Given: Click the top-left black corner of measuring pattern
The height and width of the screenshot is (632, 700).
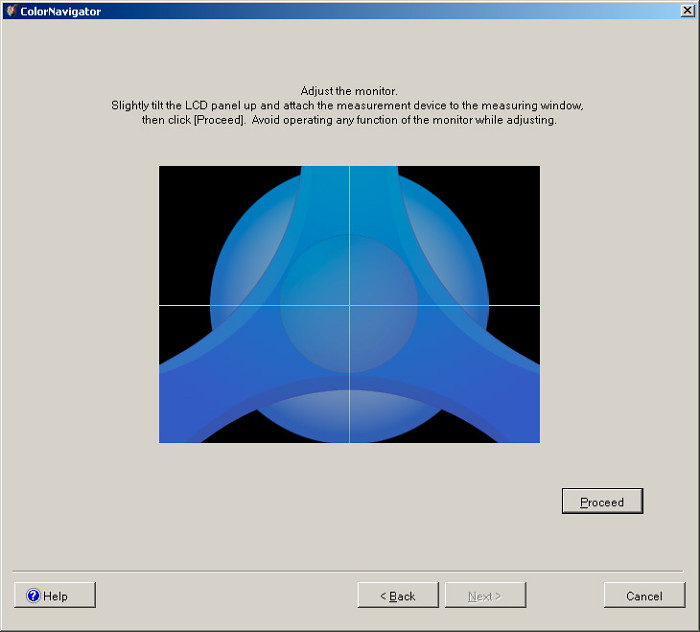Looking at the screenshot, I should click(180, 185).
